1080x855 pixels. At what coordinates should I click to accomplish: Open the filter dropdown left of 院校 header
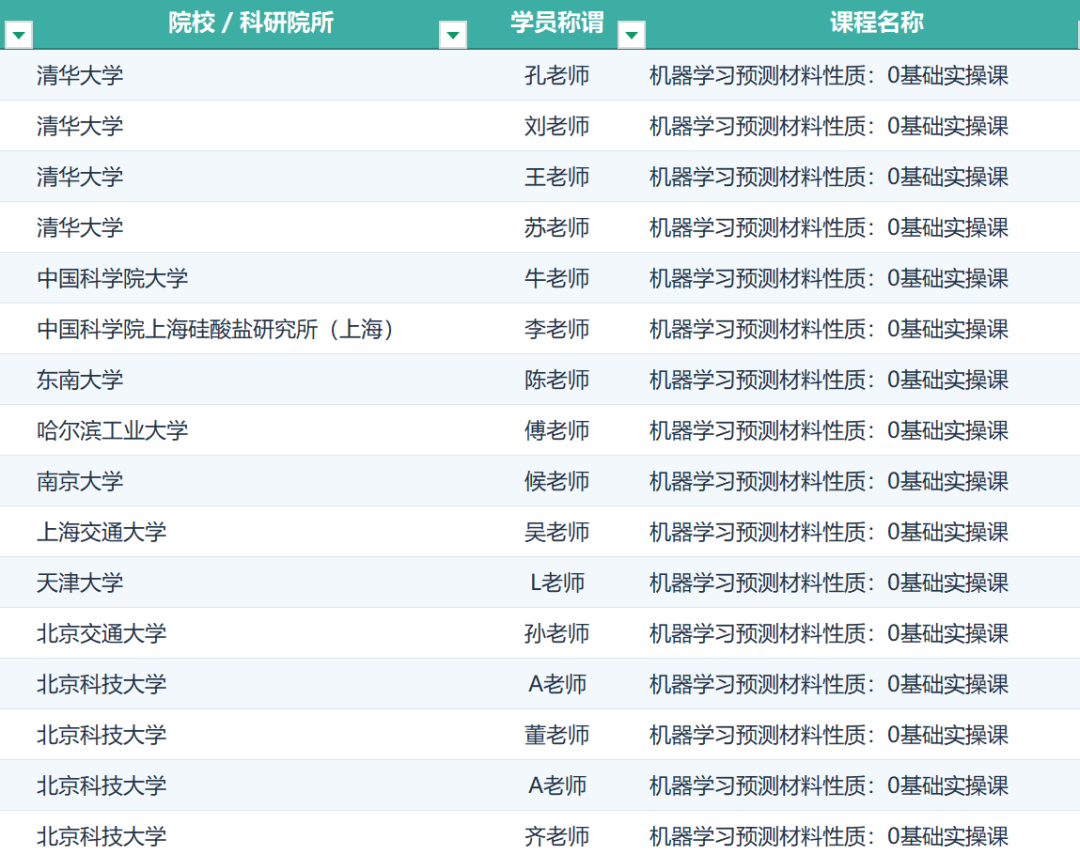(19, 34)
